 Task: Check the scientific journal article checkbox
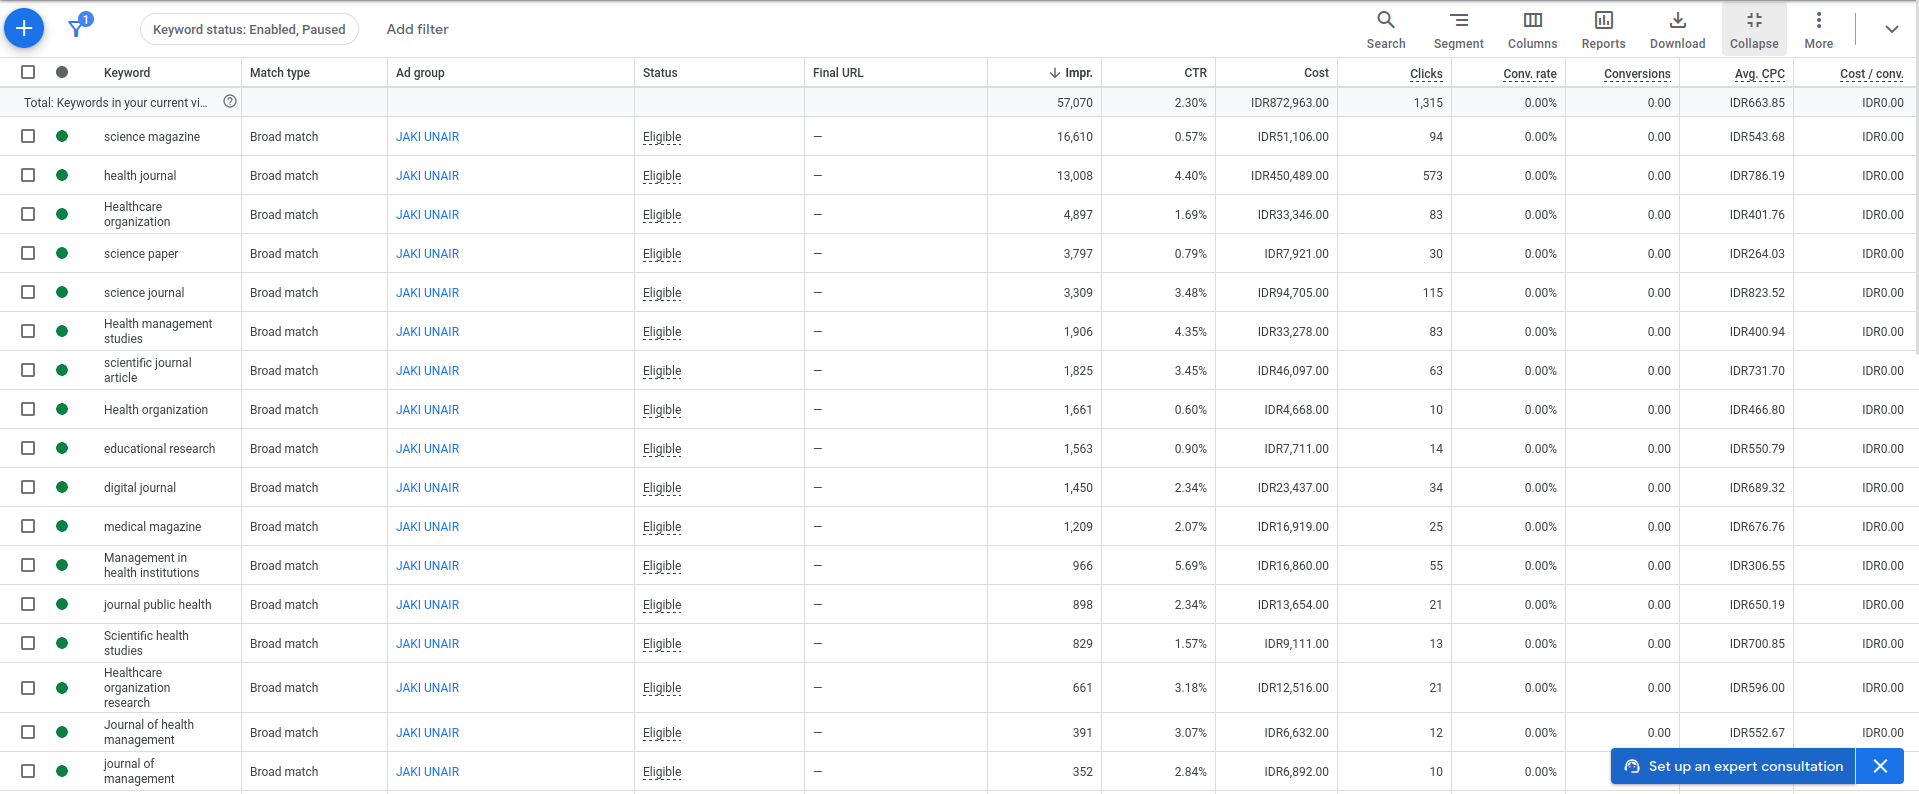pyautogui.click(x=28, y=370)
